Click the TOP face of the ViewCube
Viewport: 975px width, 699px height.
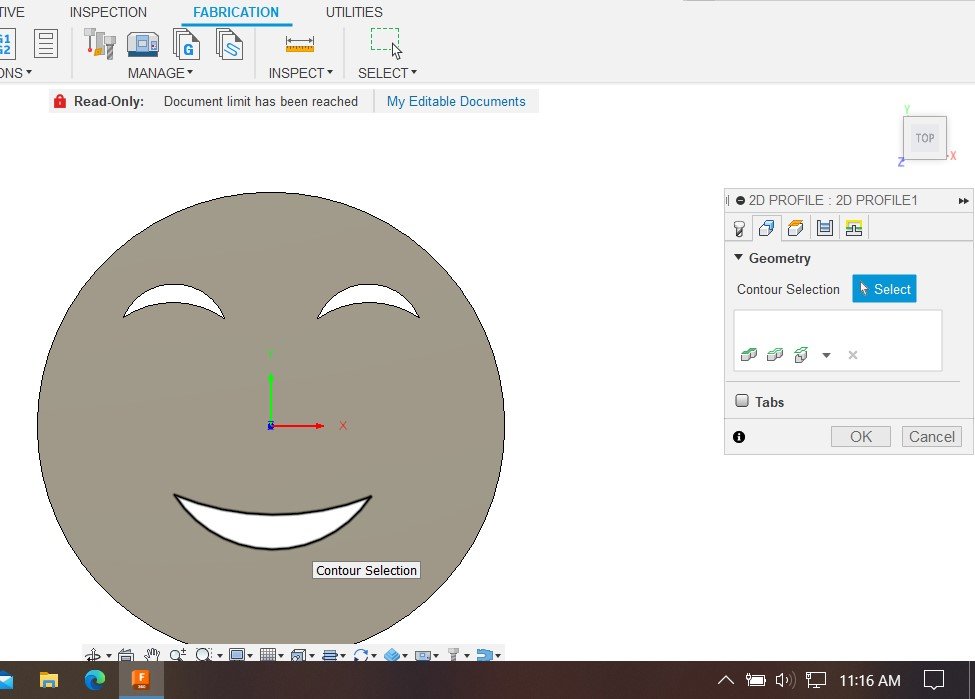click(925, 138)
